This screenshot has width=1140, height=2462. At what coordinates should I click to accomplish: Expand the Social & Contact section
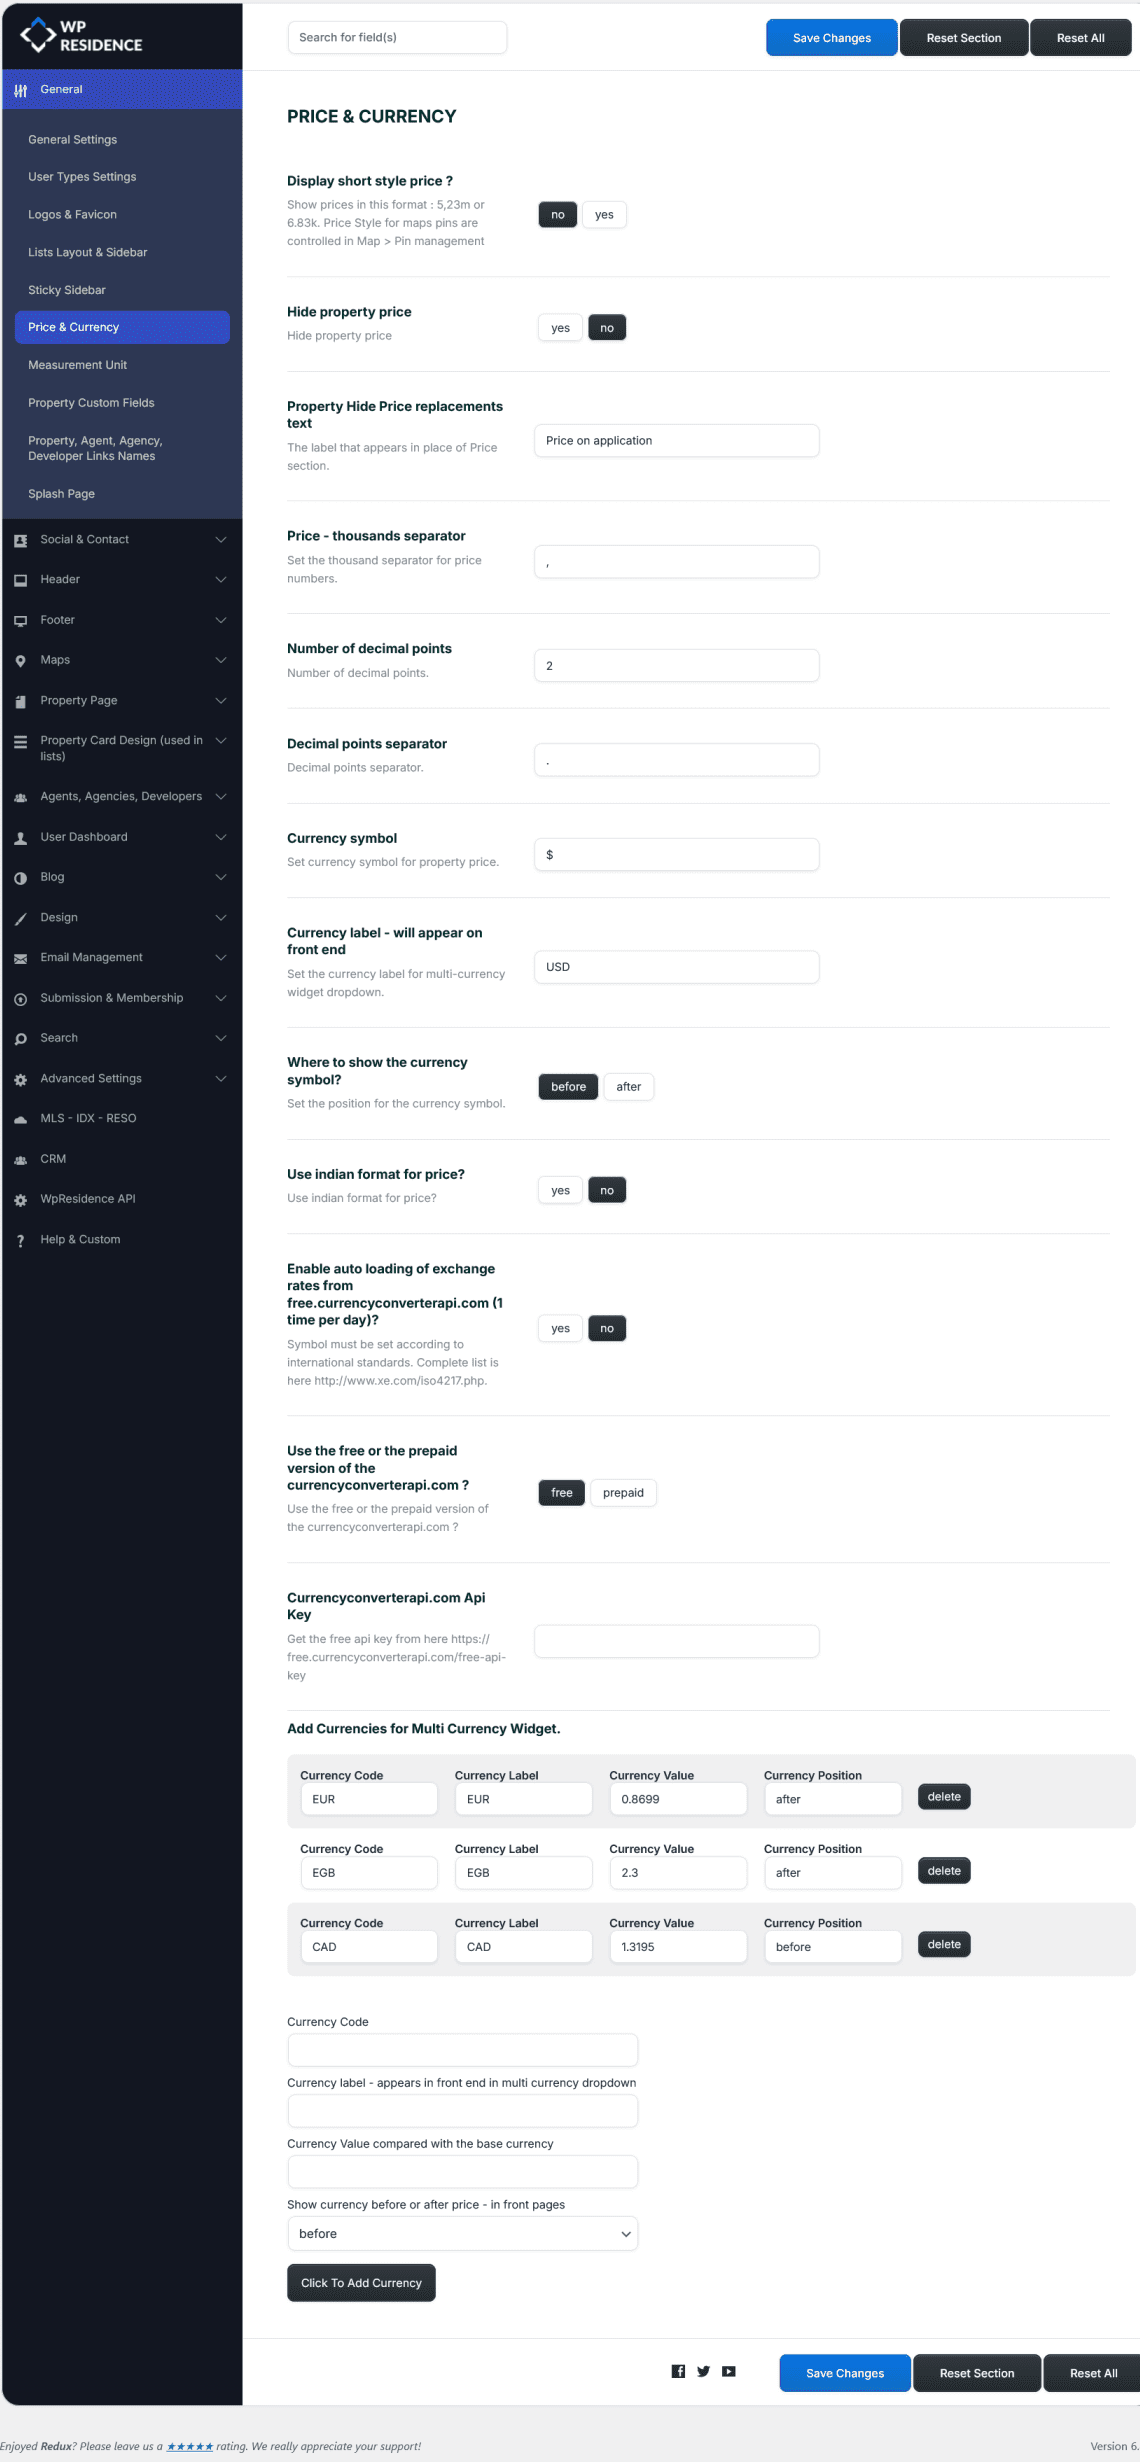(221, 540)
